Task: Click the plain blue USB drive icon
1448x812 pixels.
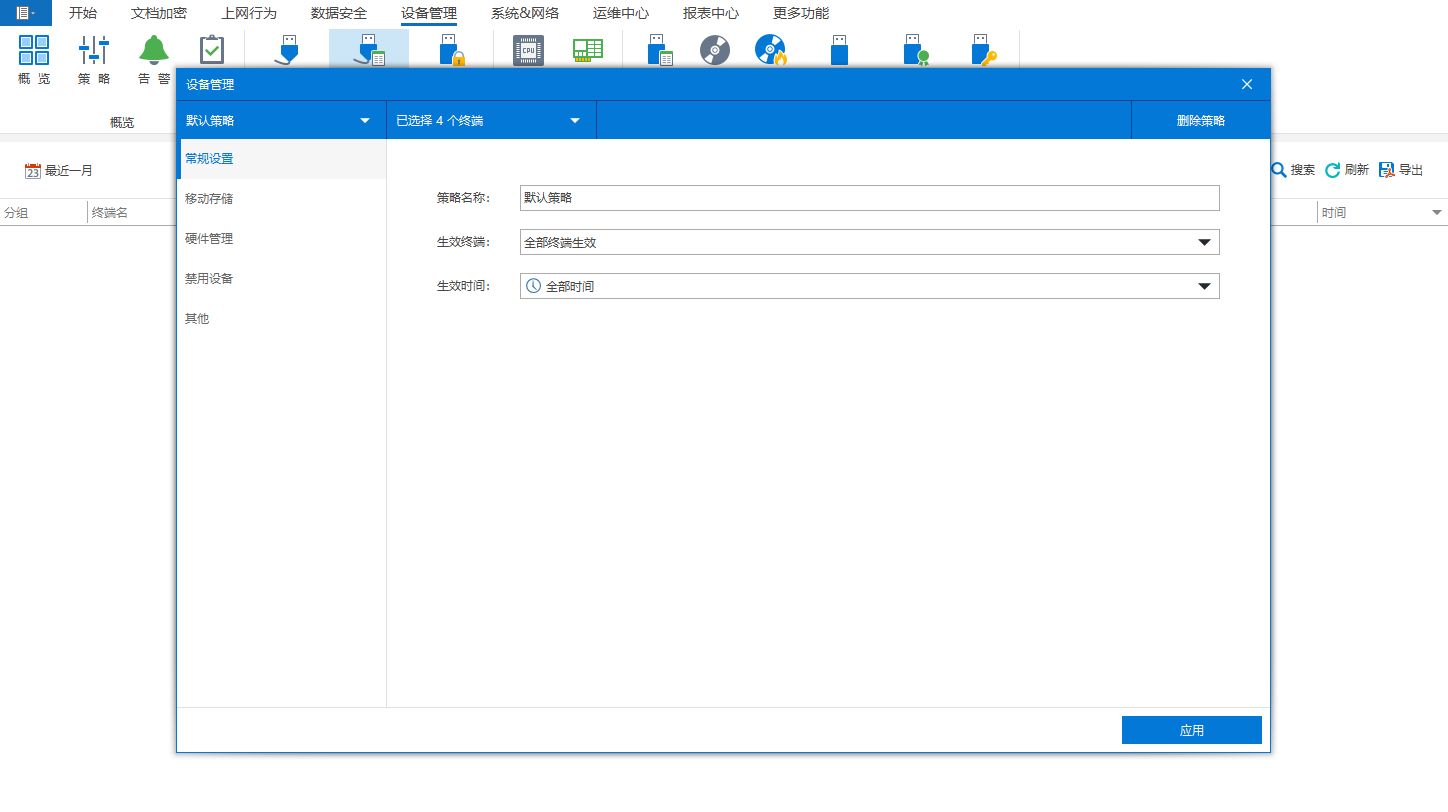Action: tap(839, 50)
